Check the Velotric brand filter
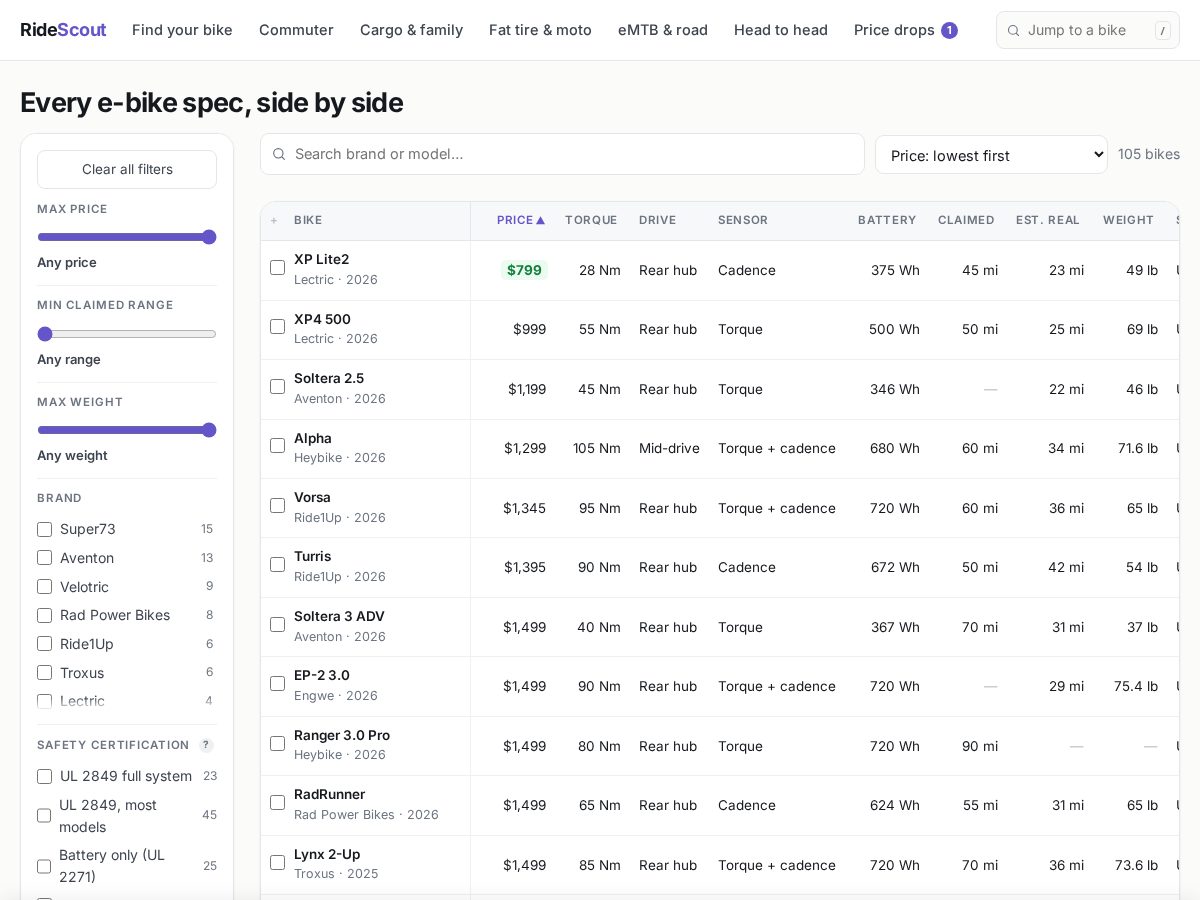The width and height of the screenshot is (1200, 900). pyautogui.click(x=44, y=587)
